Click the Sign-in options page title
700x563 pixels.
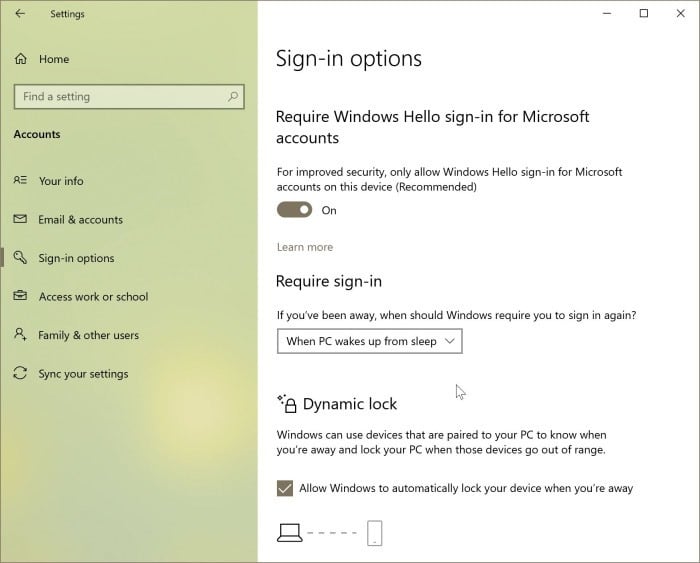349,58
